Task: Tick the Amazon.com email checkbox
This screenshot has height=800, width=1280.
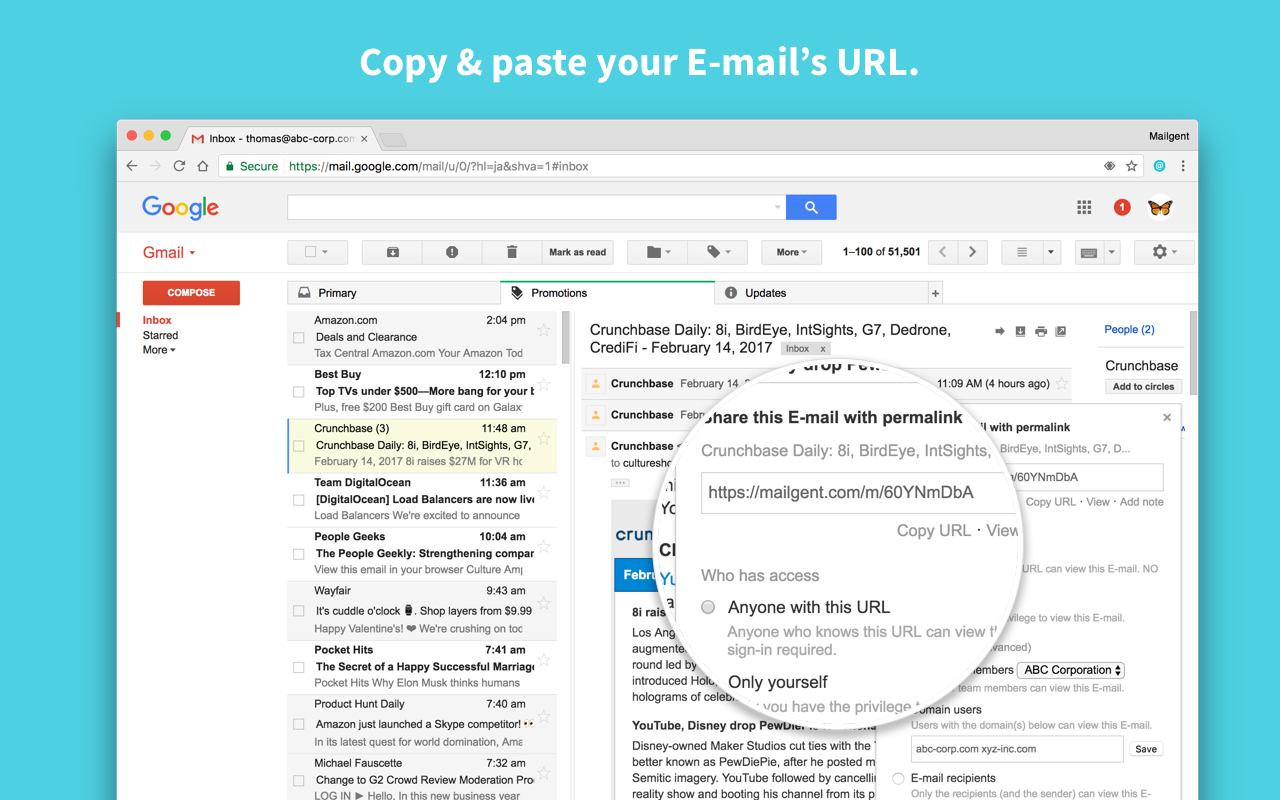Action: [298, 338]
